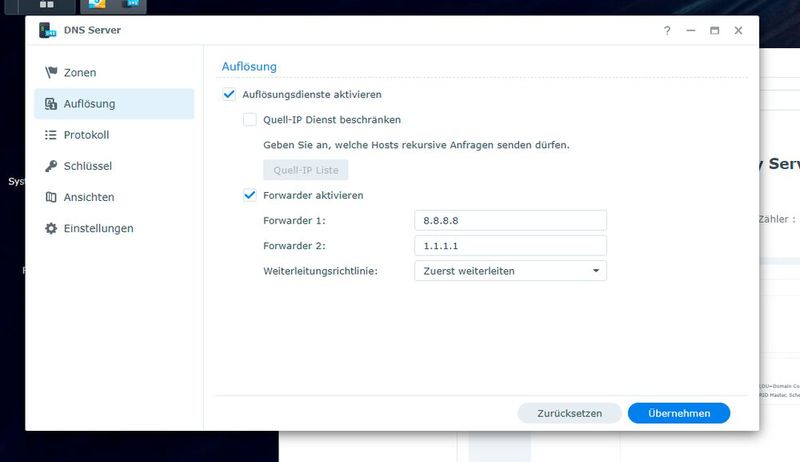Select Auflösung in the sidebar
Screen dimensions: 800x462
(x=114, y=104)
